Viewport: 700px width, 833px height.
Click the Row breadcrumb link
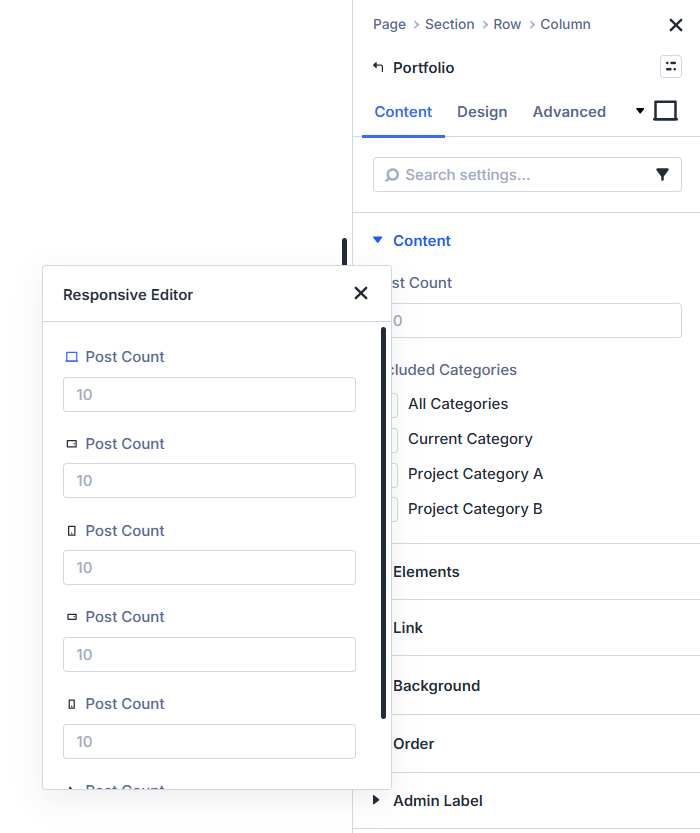coord(507,24)
